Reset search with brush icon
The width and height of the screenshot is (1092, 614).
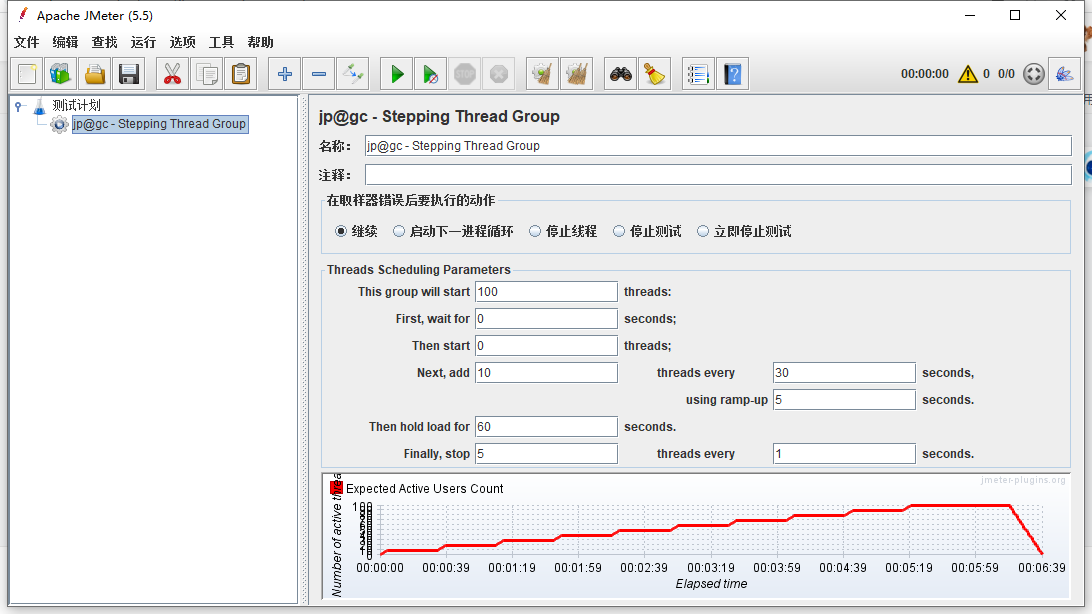[655, 74]
